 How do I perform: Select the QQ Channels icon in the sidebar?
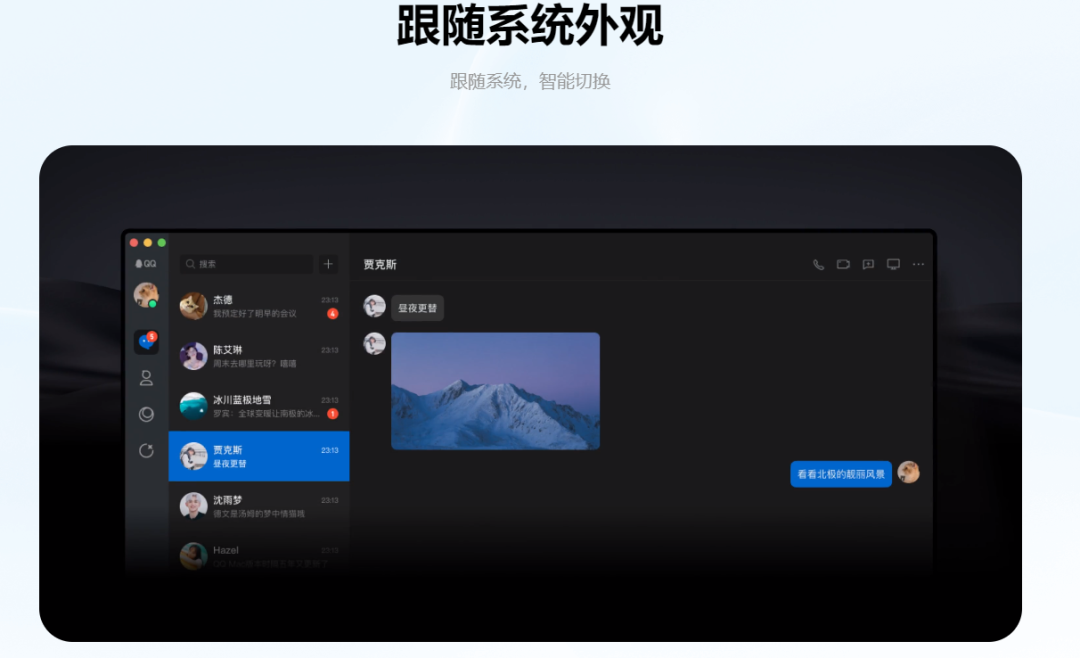(x=146, y=413)
